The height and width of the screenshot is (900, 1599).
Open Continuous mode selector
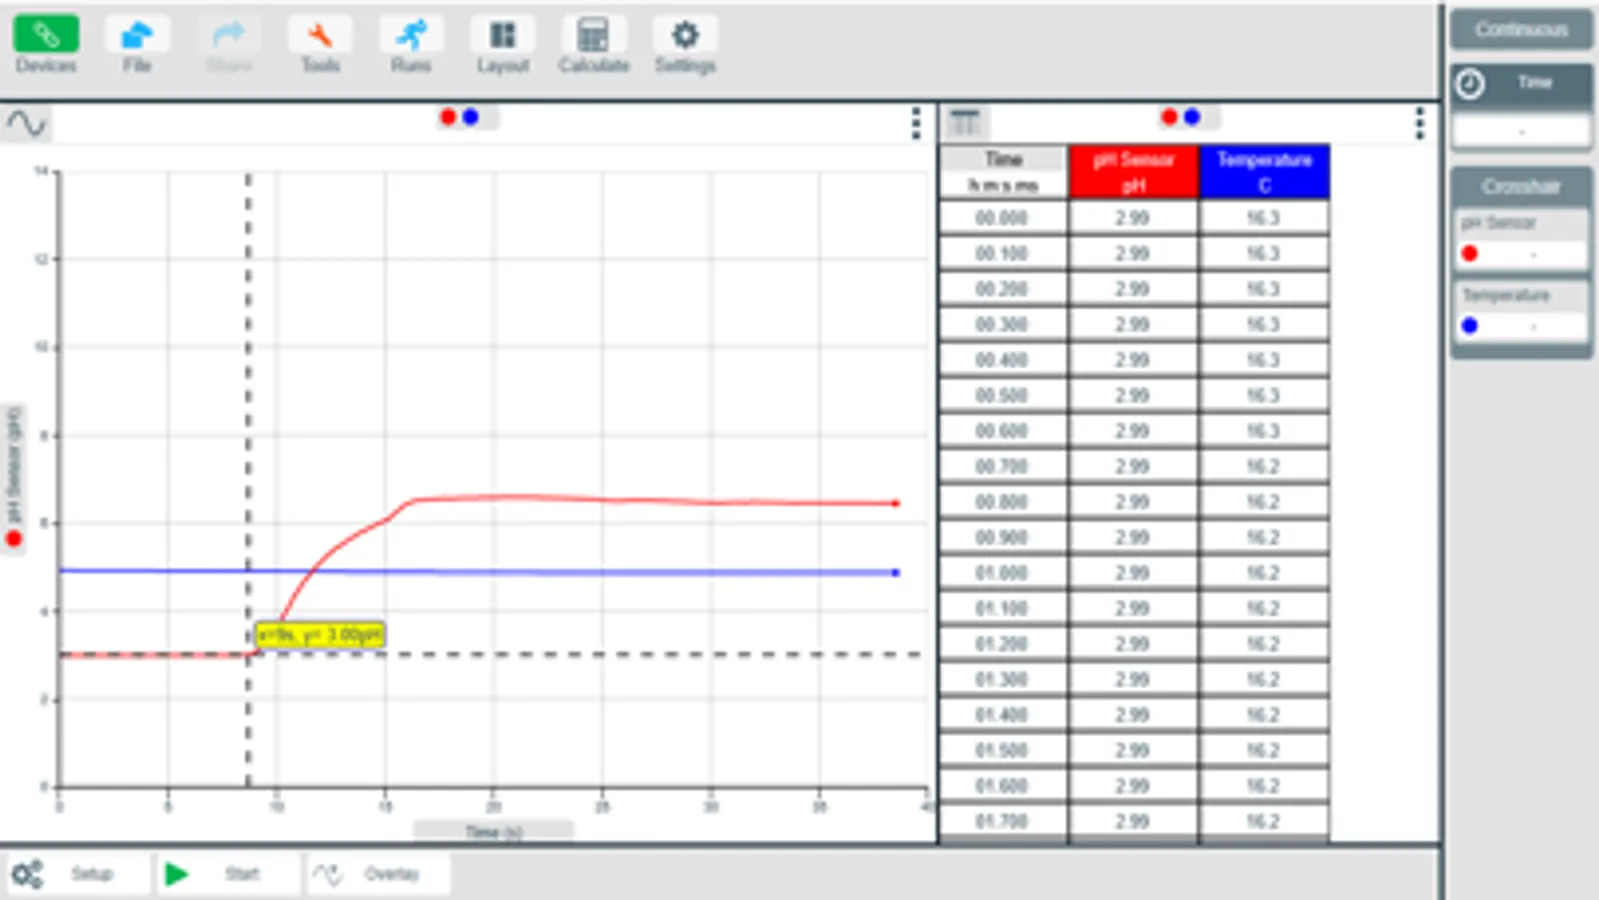(x=1521, y=30)
